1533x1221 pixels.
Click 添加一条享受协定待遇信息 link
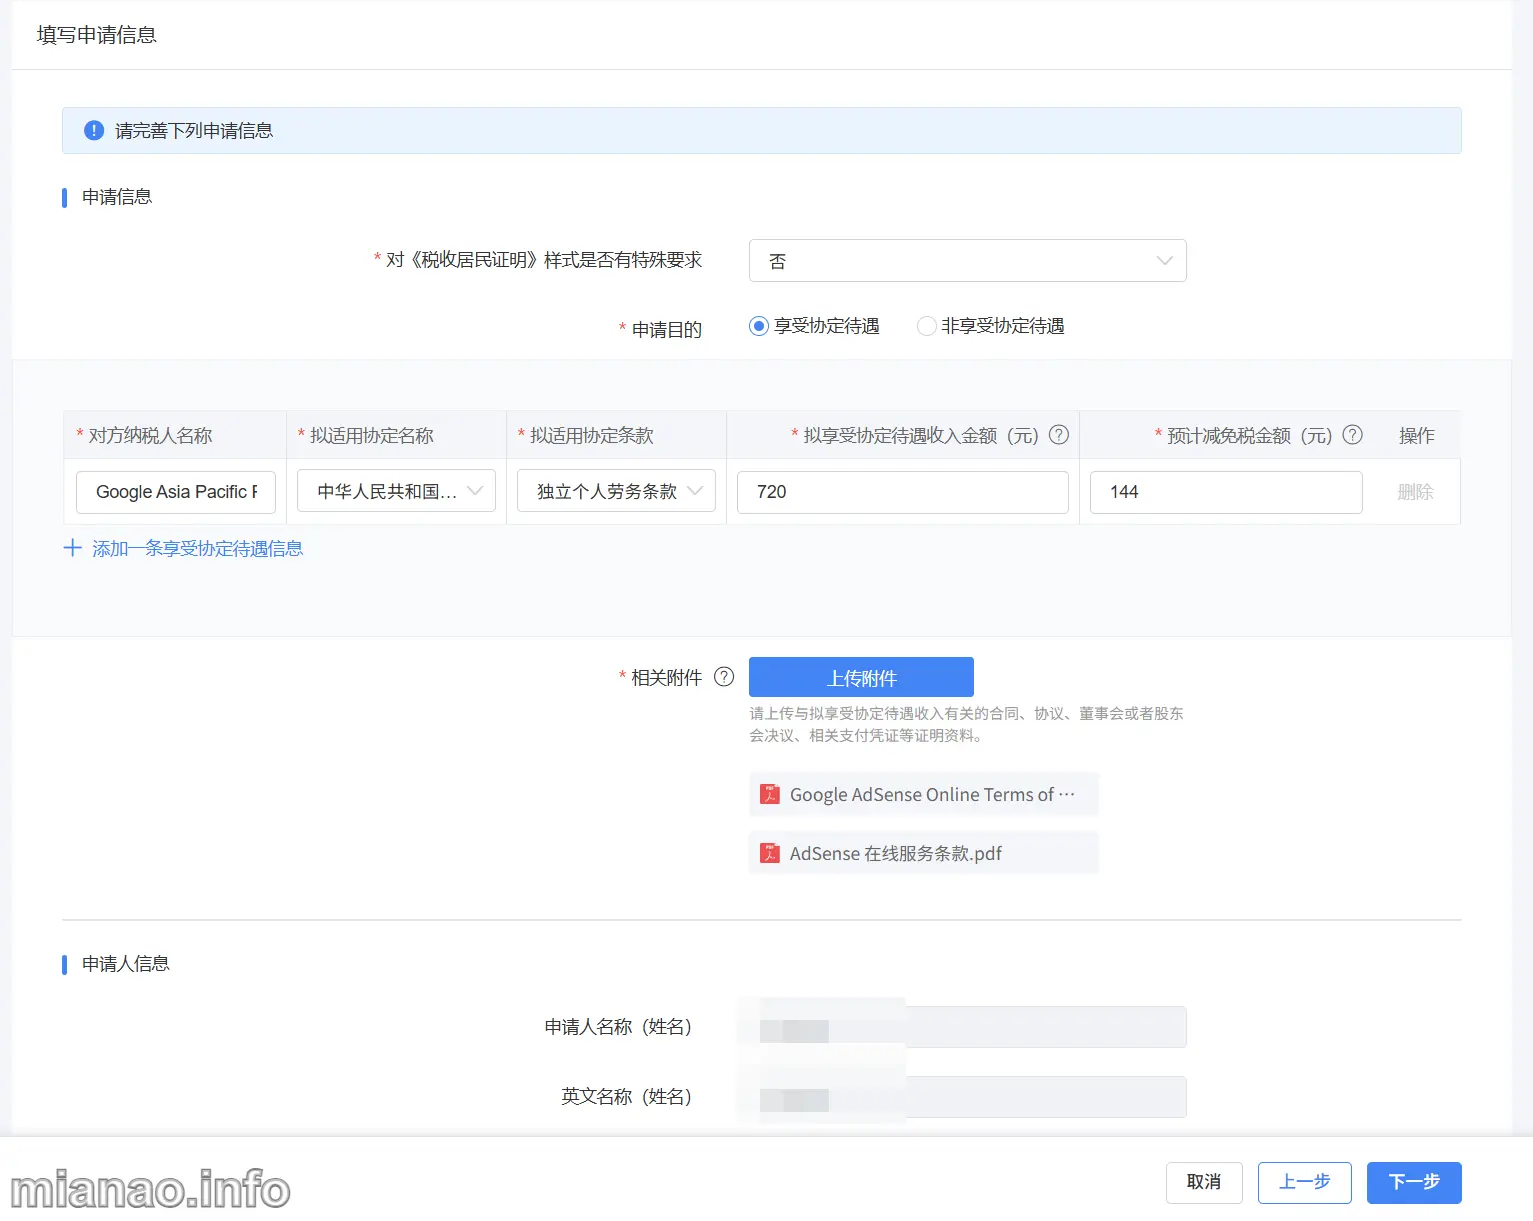[197, 548]
